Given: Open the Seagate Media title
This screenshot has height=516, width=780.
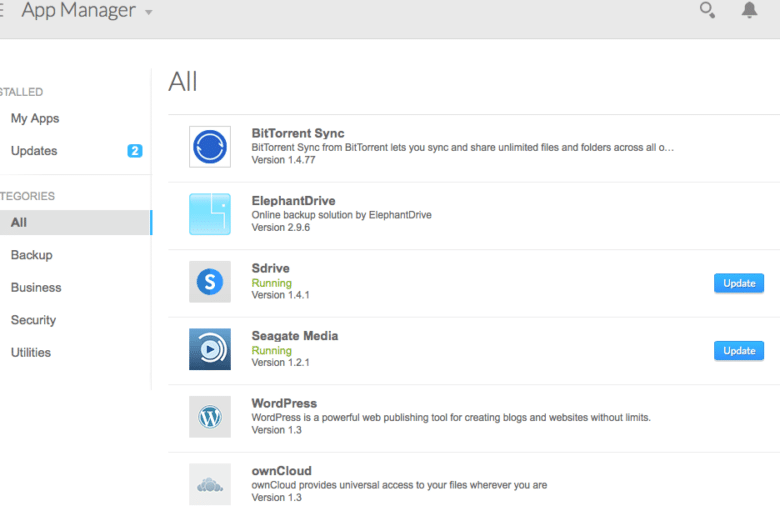Looking at the screenshot, I should (x=294, y=336).
